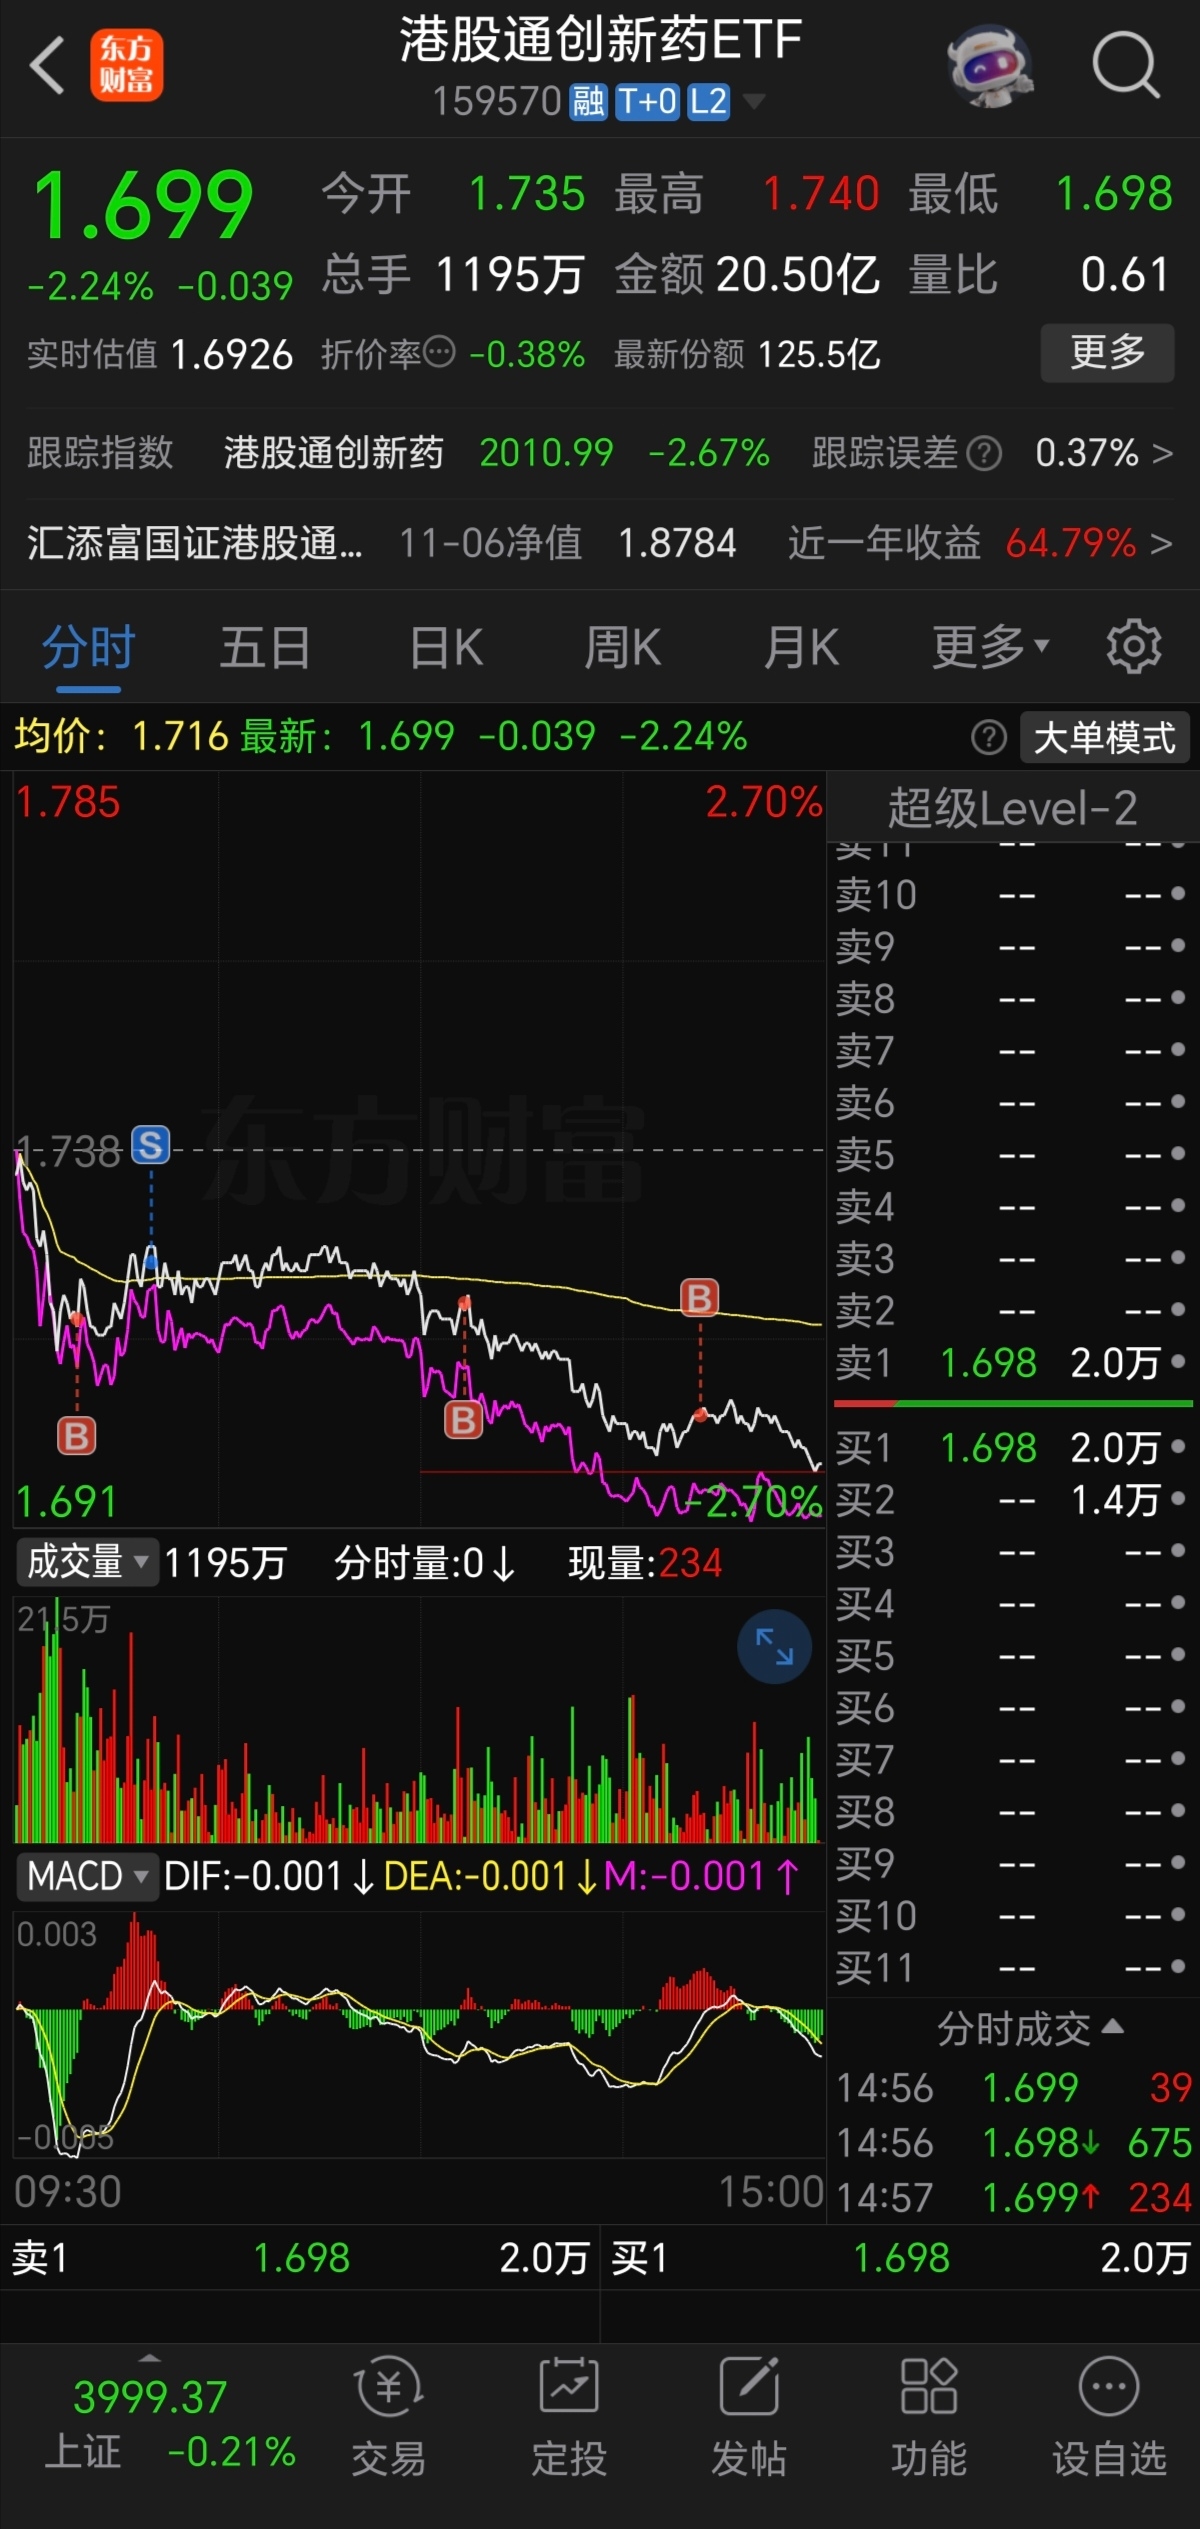Viewport: 1200px width, 2529px height.
Task: Switch to the 月K tab
Action: click(800, 648)
